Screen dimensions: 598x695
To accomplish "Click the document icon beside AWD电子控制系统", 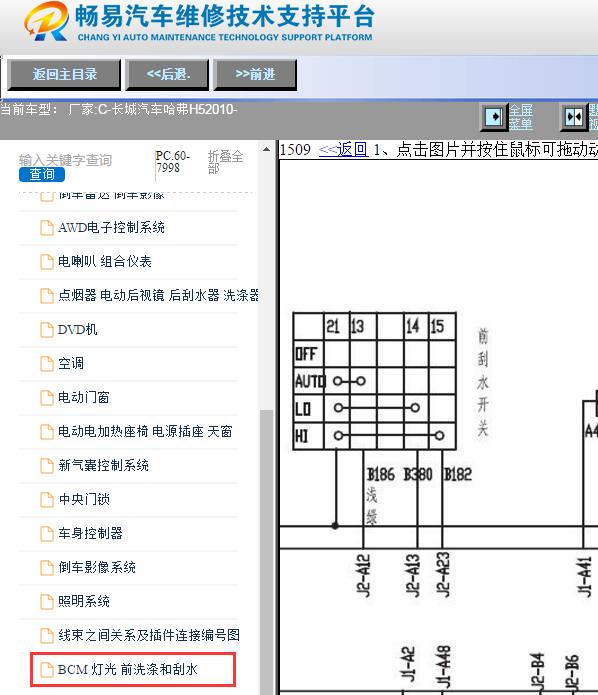I will 47,228.
